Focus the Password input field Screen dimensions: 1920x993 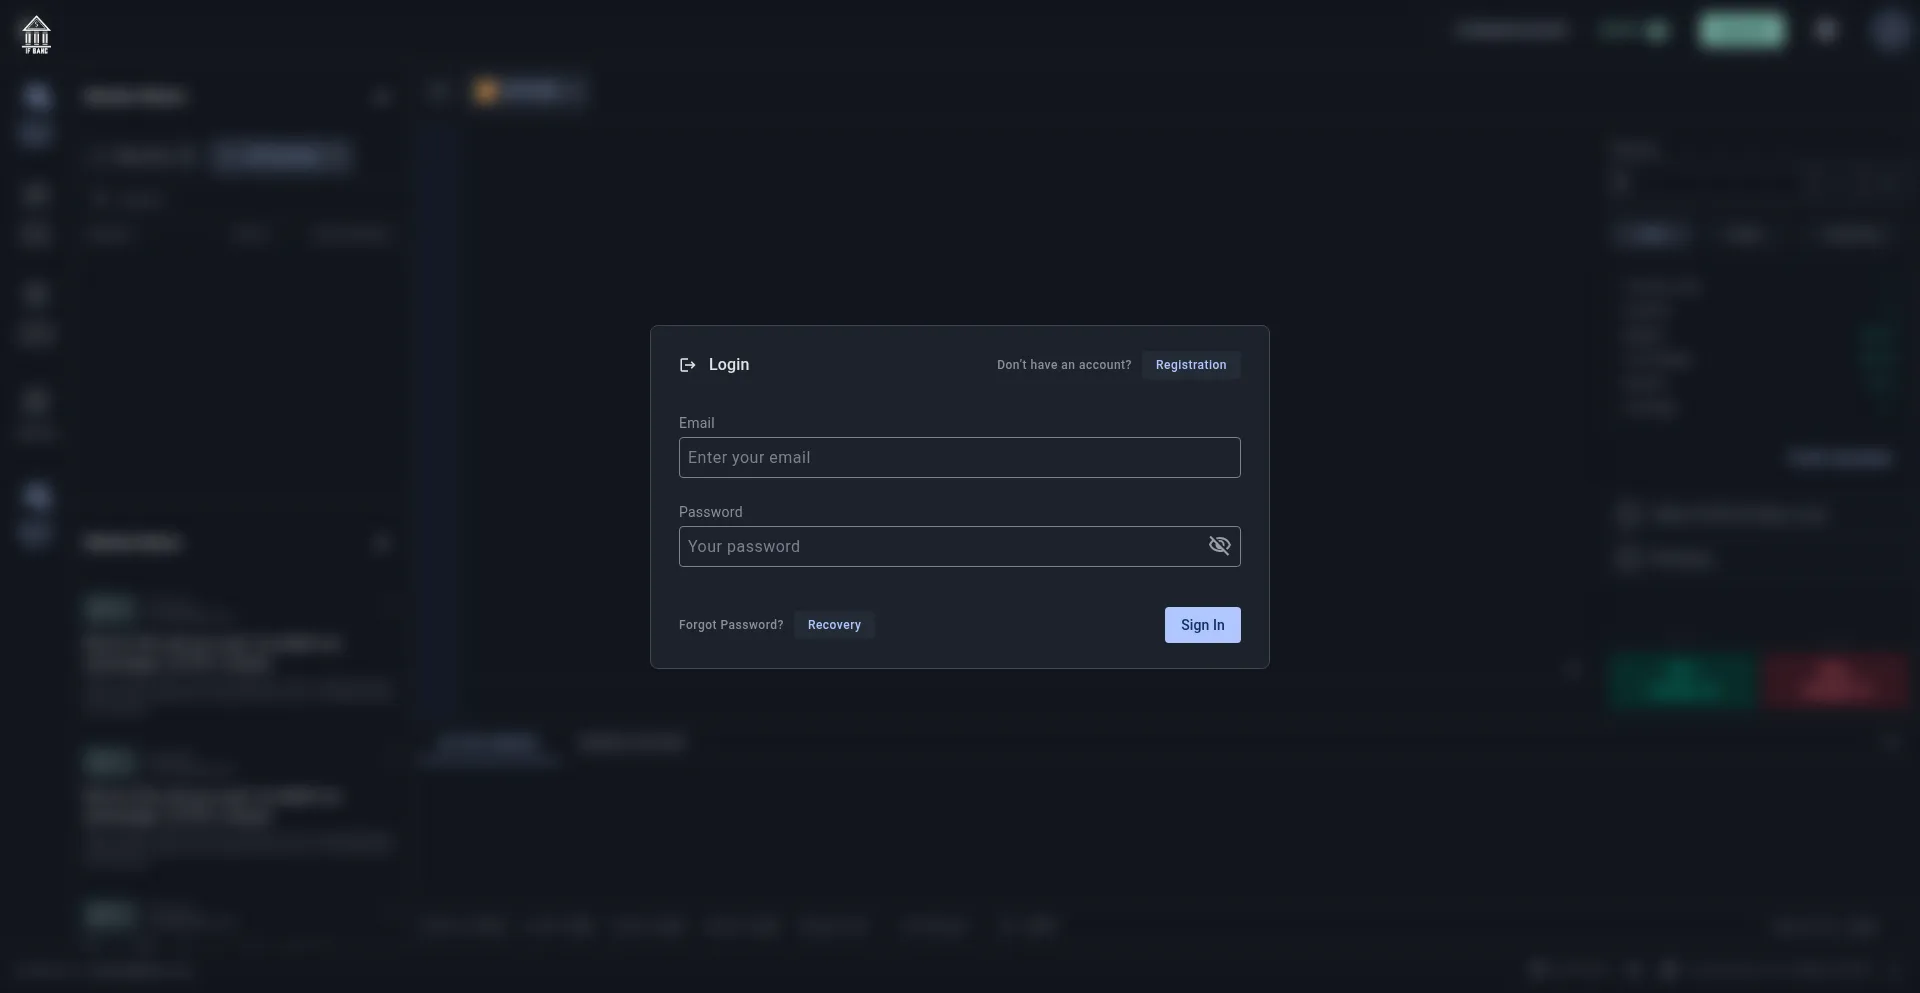[x=940, y=547]
